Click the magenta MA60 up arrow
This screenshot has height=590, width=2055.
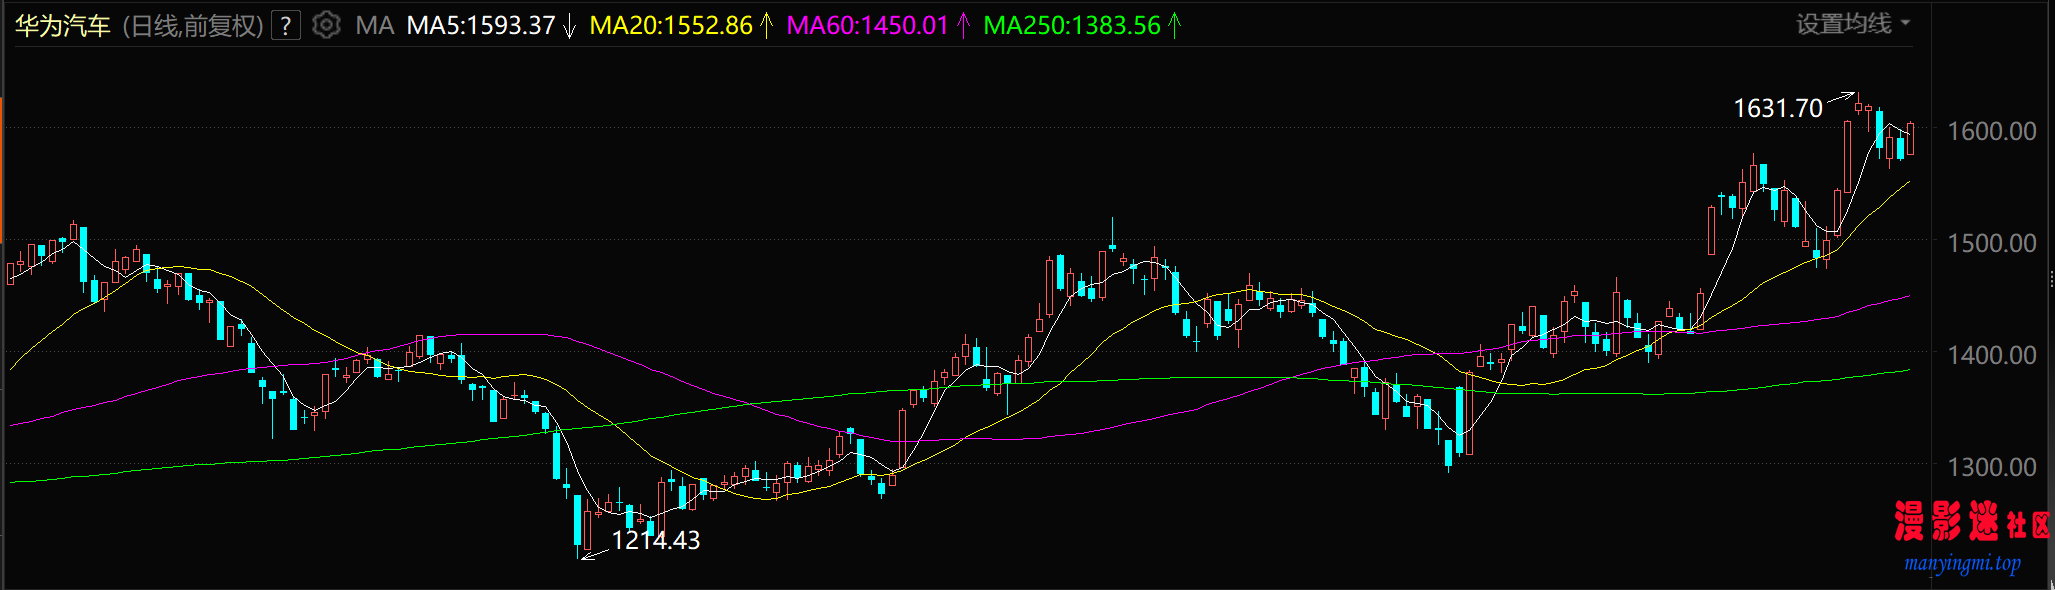pyautogui.click(x=963, y=25)
